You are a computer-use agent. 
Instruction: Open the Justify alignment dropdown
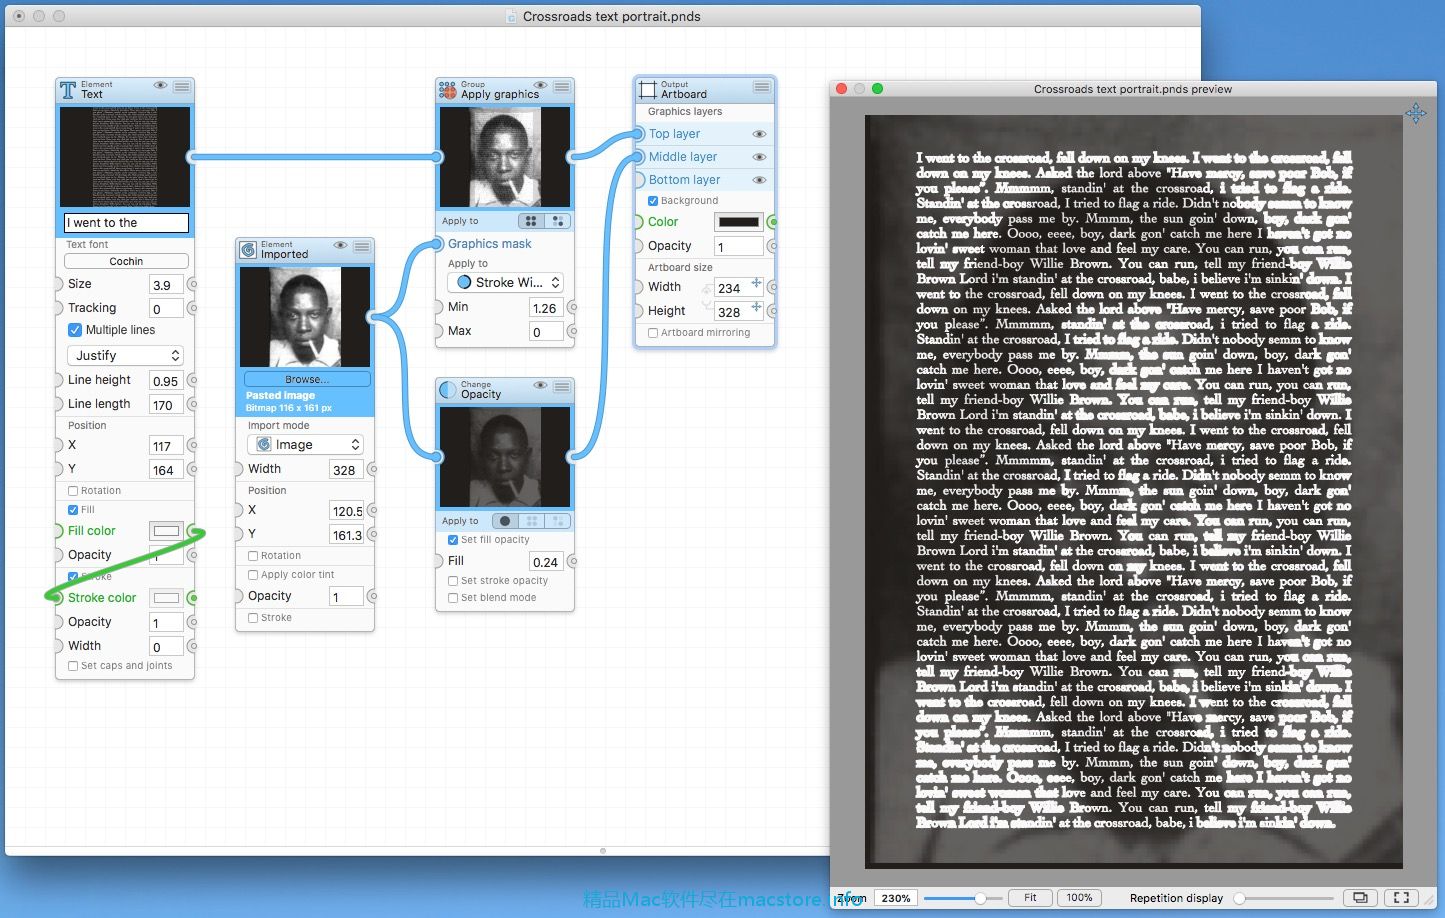126,355
